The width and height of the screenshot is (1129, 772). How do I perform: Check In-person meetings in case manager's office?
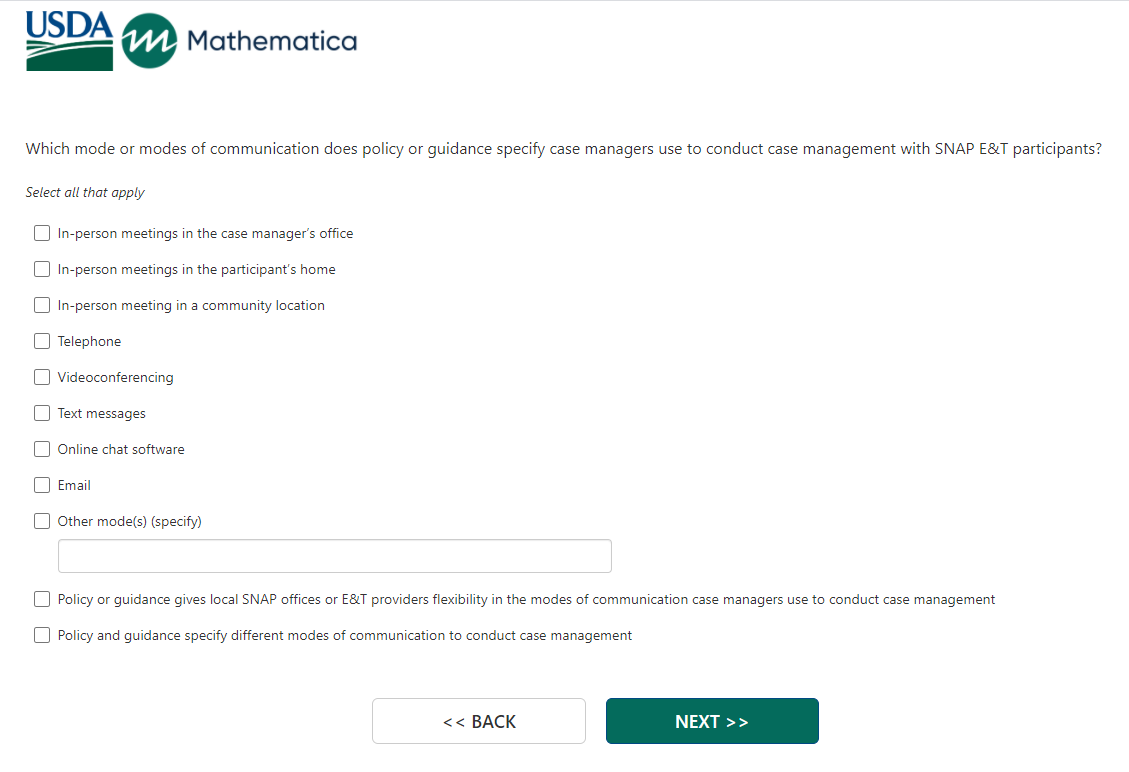click(42, 234)
